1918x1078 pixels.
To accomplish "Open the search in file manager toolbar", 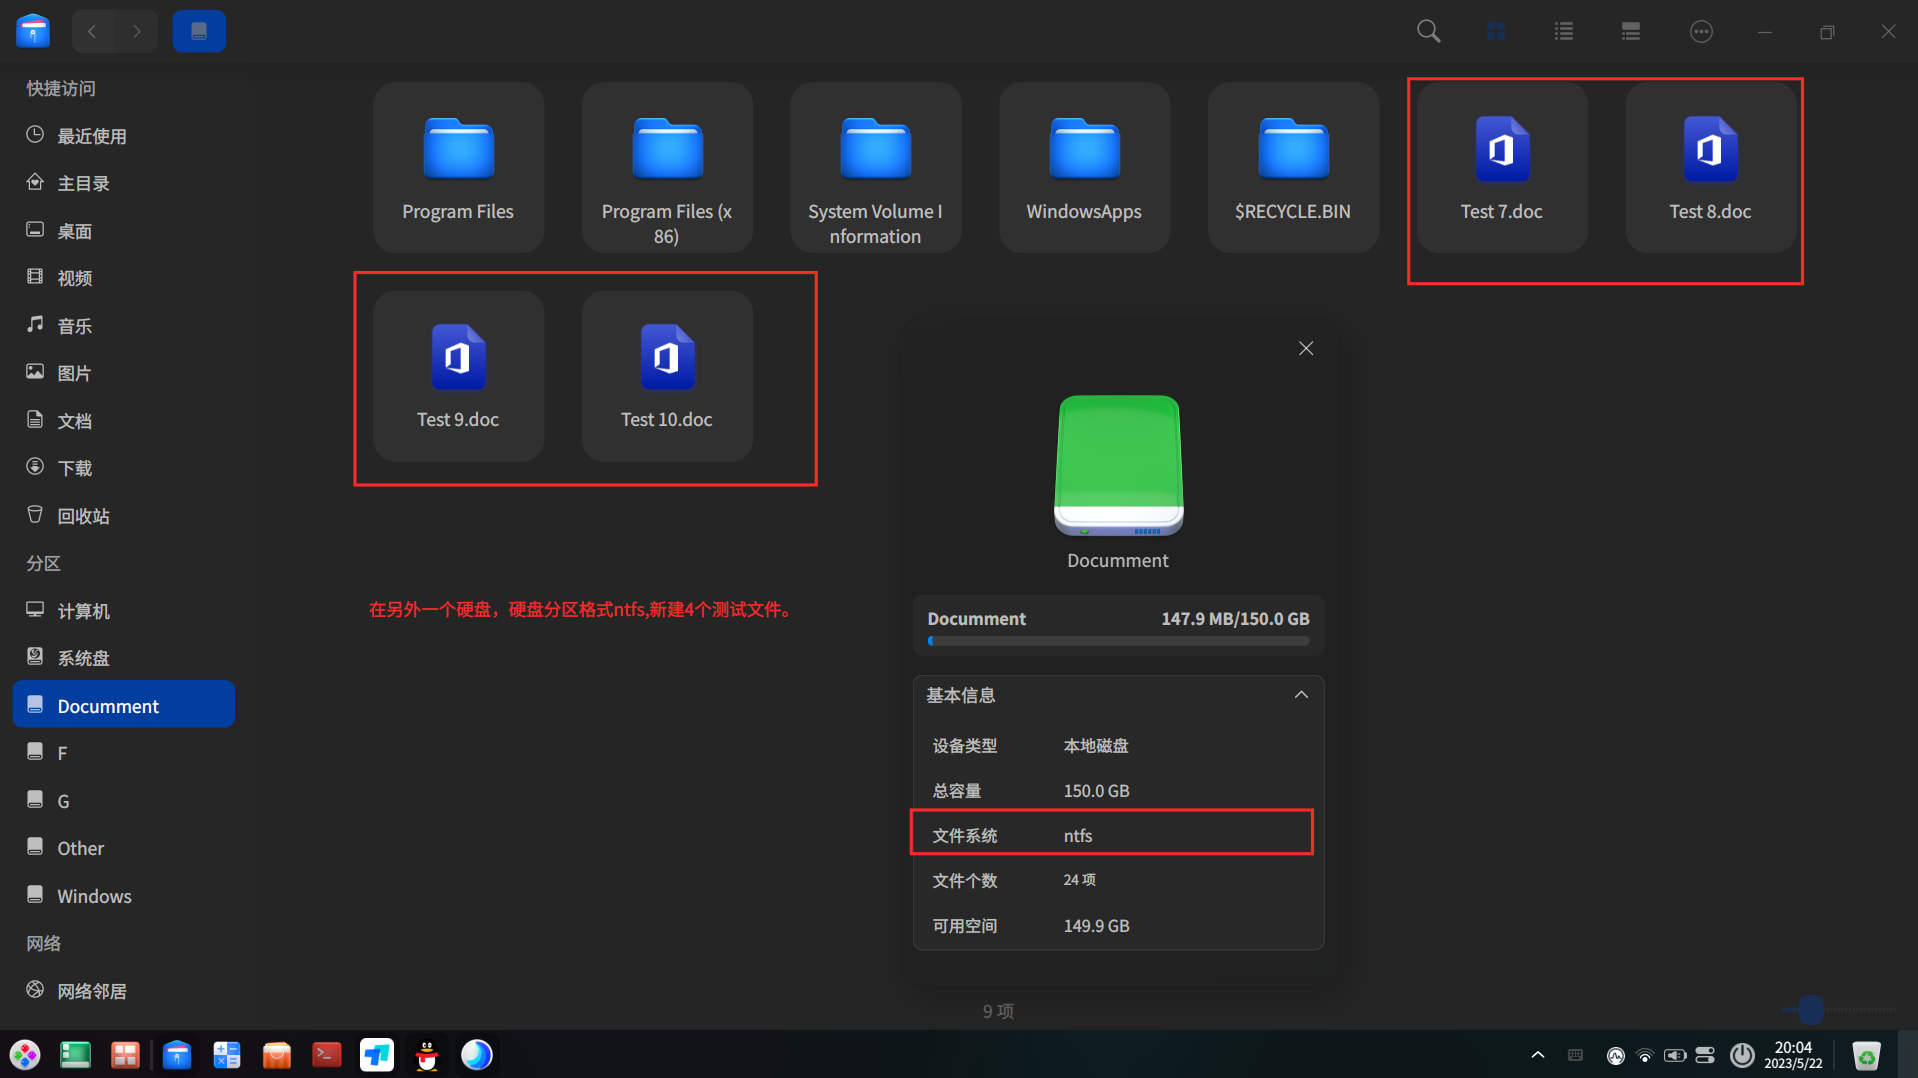I will [x=1428, y=30].
